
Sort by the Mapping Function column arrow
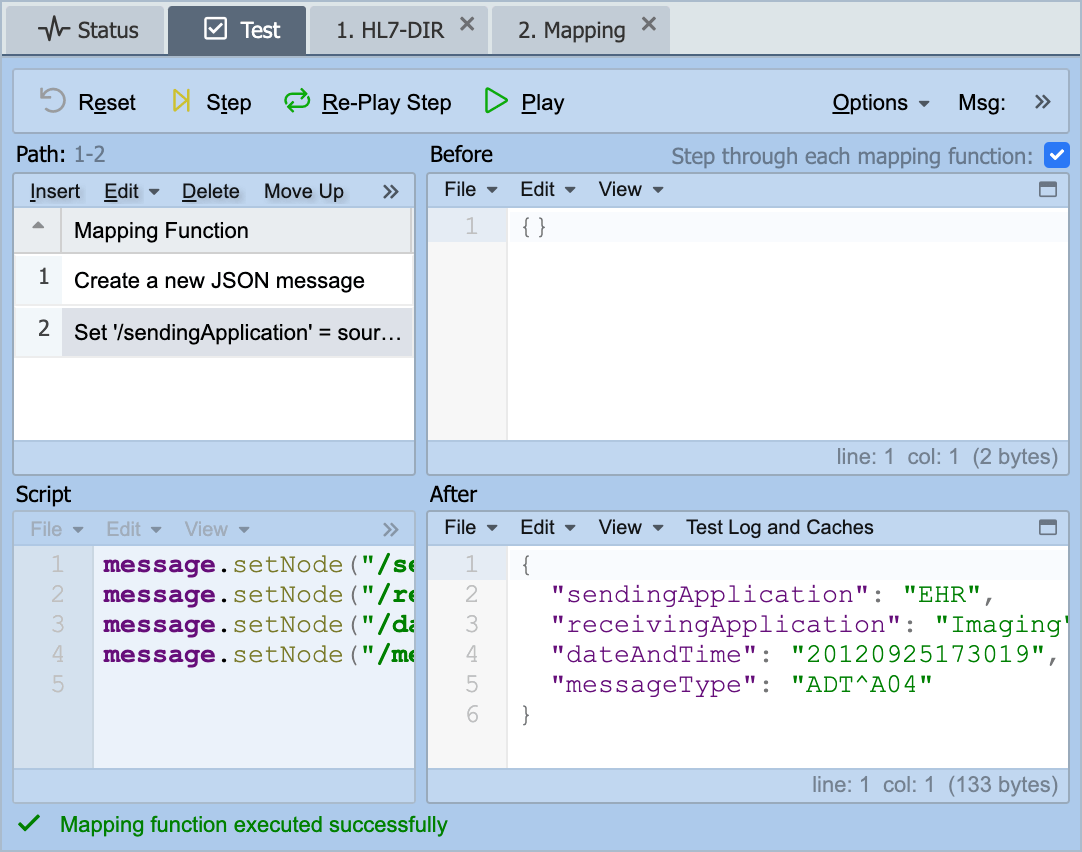click(x=39, y=226)
